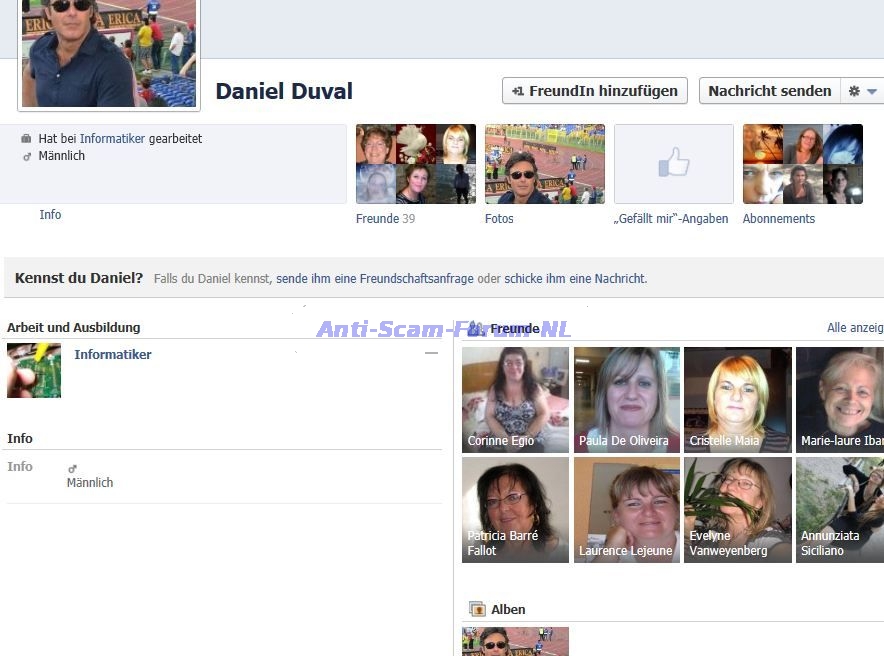Open the Freunde 39 photo collage tile
This screenshot has width=884, height=656.
415,164
